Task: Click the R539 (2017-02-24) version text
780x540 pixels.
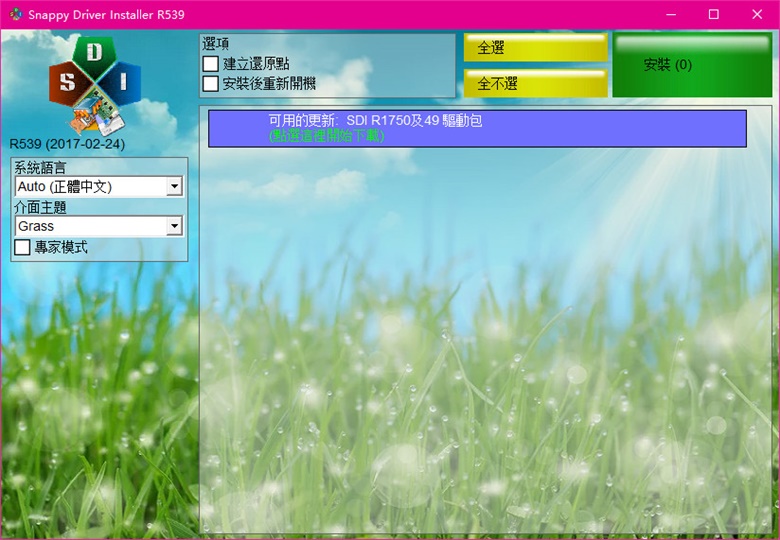Action: (68, 144)
